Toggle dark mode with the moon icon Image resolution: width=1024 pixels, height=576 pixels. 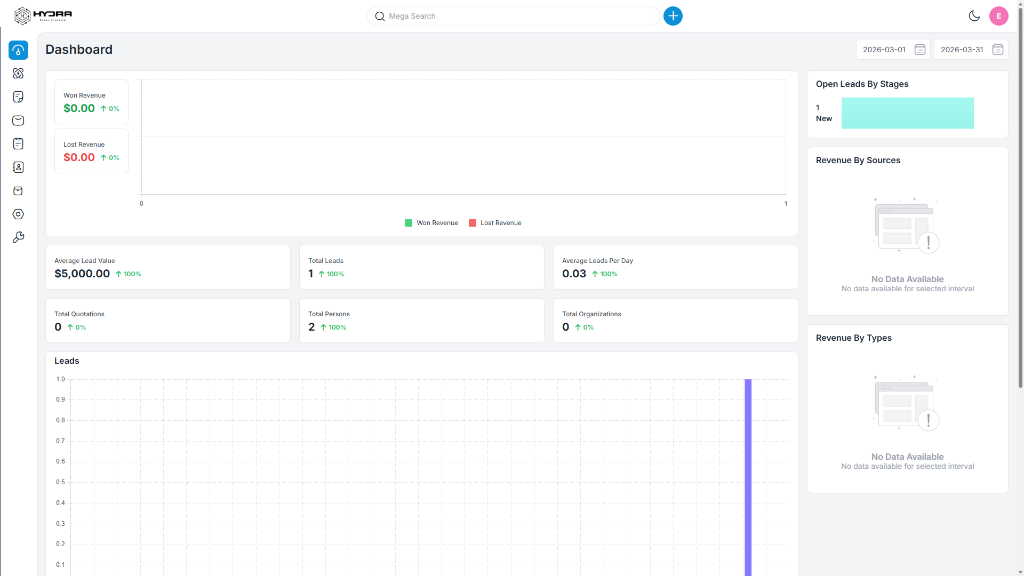pyautogui.click(x=974, y=16)
